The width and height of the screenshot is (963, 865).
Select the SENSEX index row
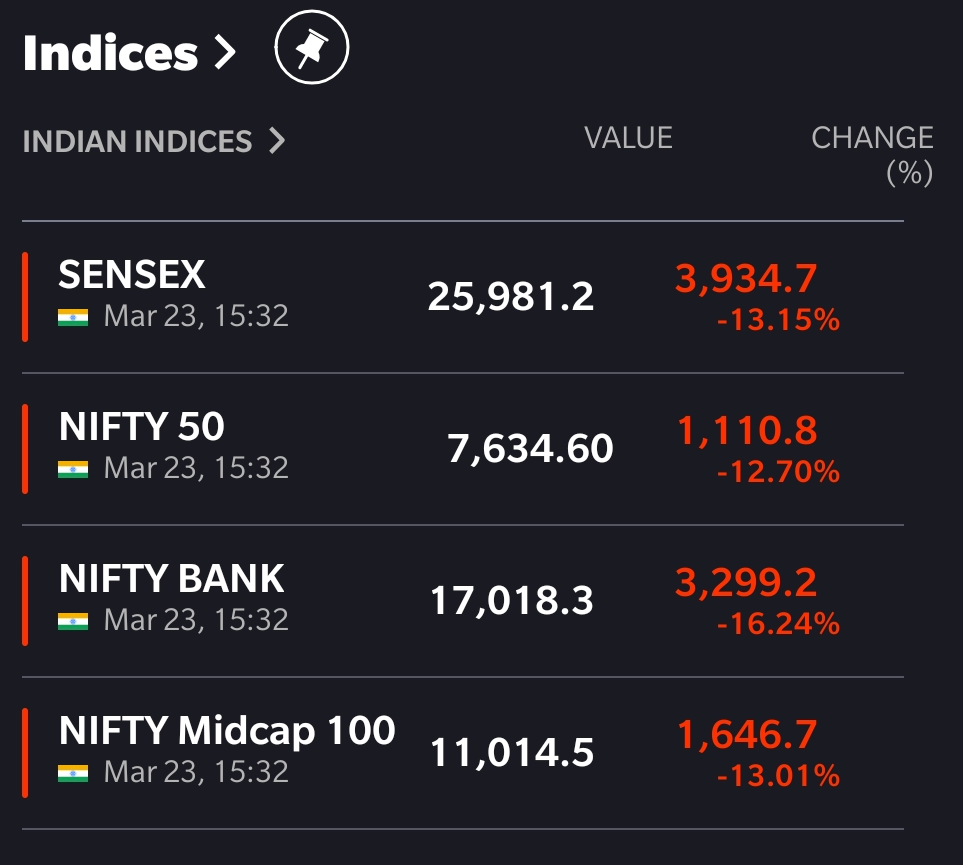tap(463, 297)
